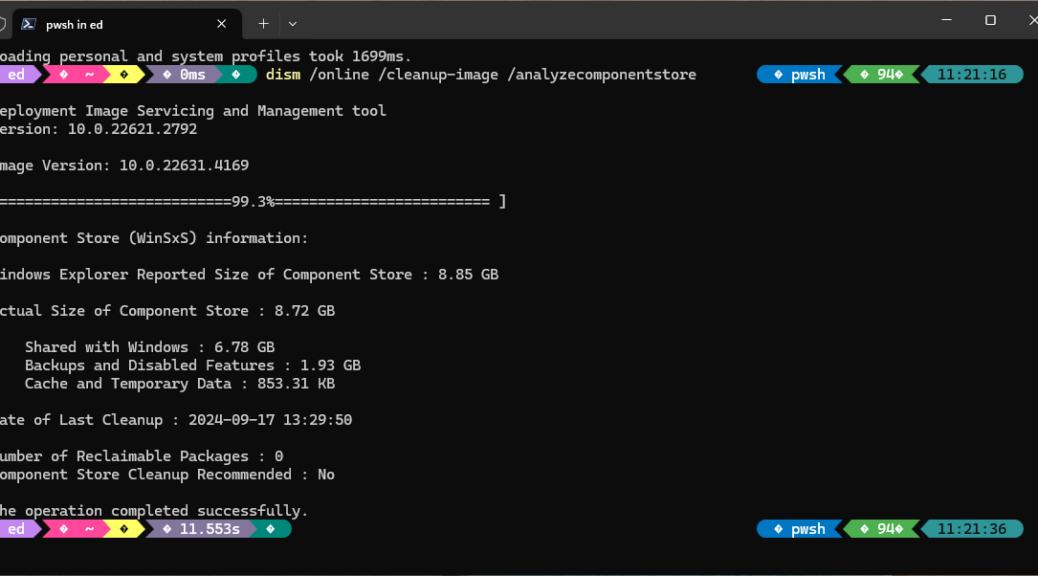Click the version '10.0.22621.2792' text
The width and height of the screenshot is (1038, 576).
[x=132, y=129]
